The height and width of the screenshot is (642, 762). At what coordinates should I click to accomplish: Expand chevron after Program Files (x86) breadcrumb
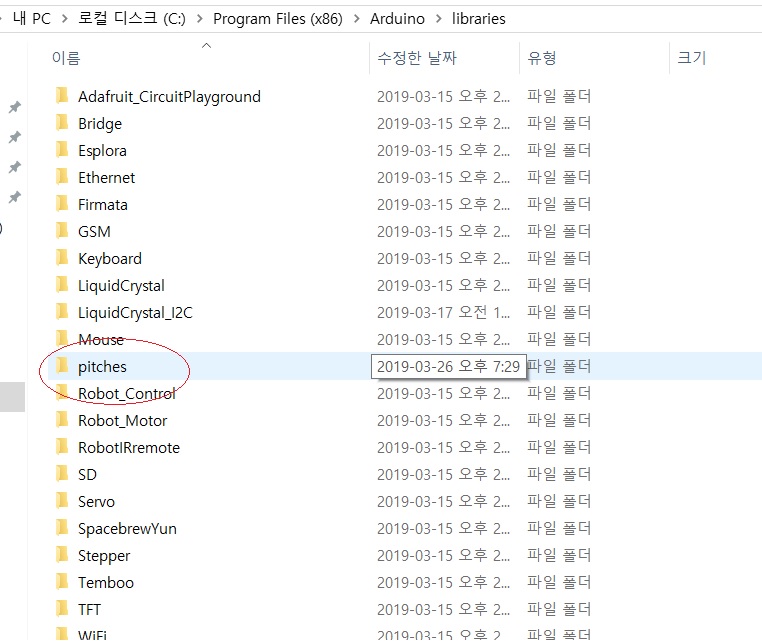coord(357,19)
